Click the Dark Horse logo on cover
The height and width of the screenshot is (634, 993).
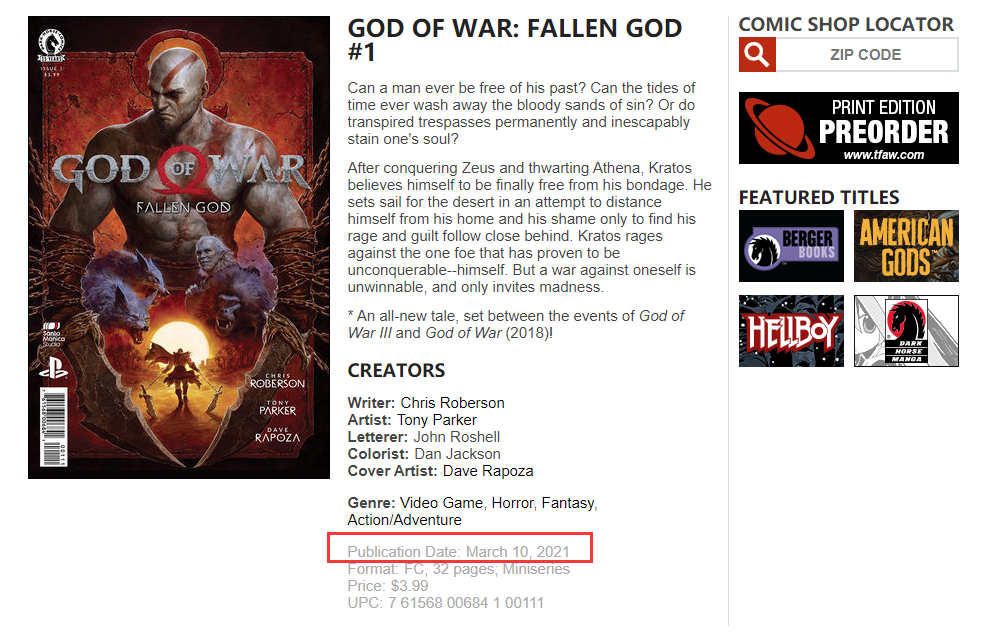[x=52, y=46]
